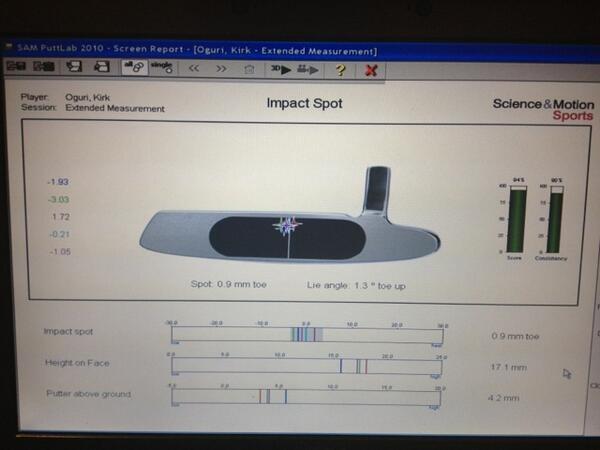The width and height of the screenshot is (600, 450).
Task: Click the first report layout toolbar icon
Action: tap(16, 66)
